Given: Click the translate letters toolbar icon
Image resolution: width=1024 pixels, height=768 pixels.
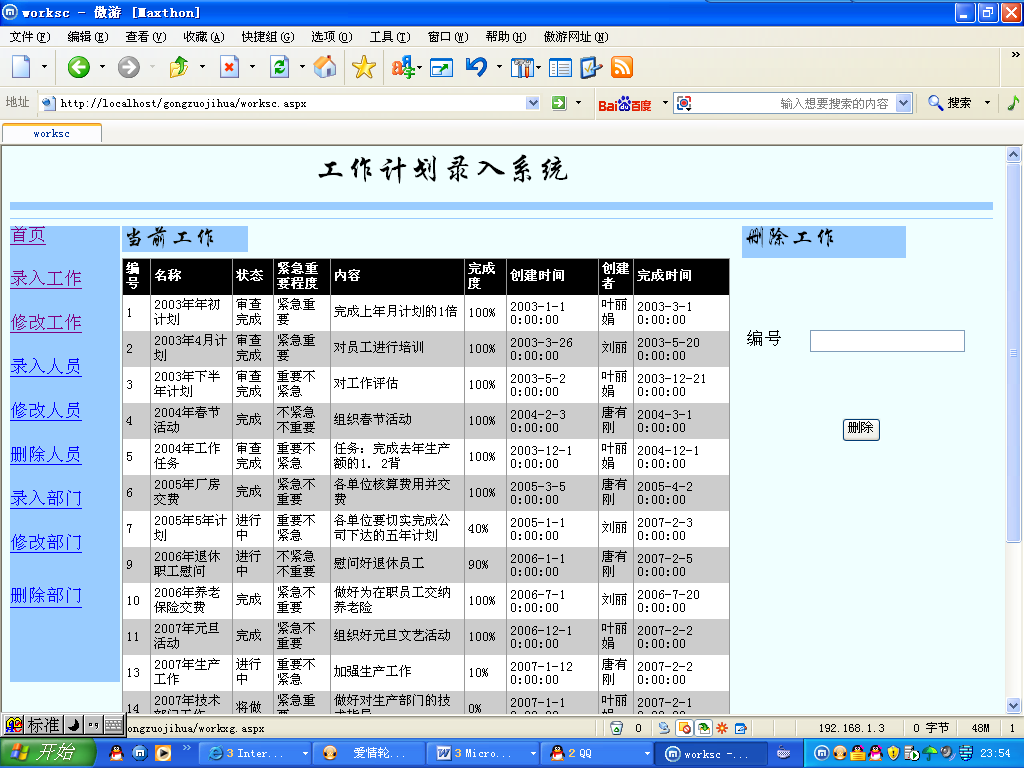Looking at the screenshot, I should coord(403,67).
